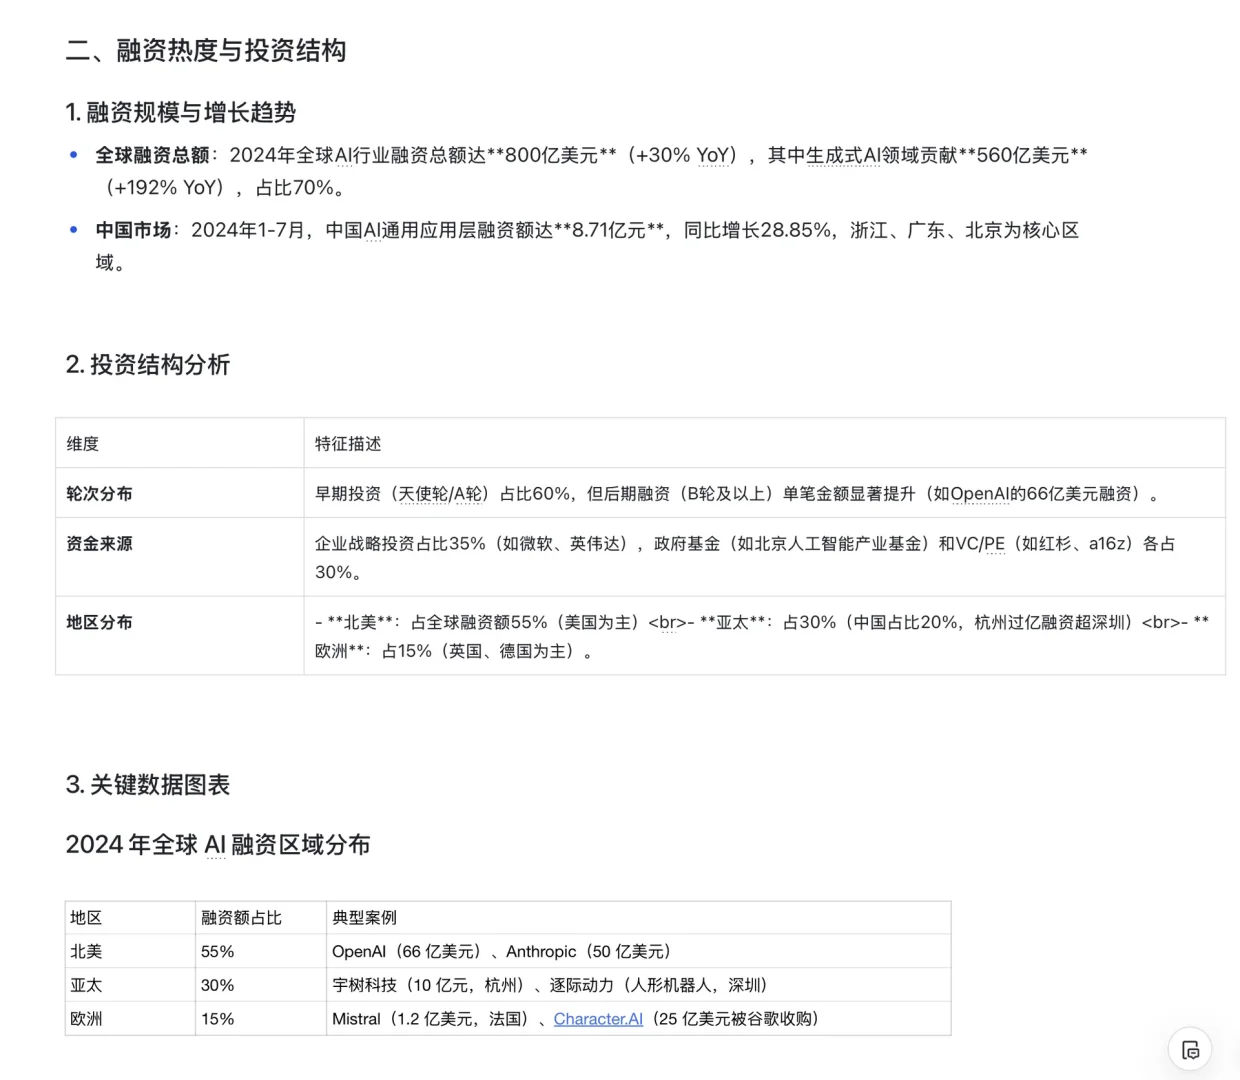Click subheading 3. 关键数据图表
Screen dimensions: 1240x1080
point(148,785)
